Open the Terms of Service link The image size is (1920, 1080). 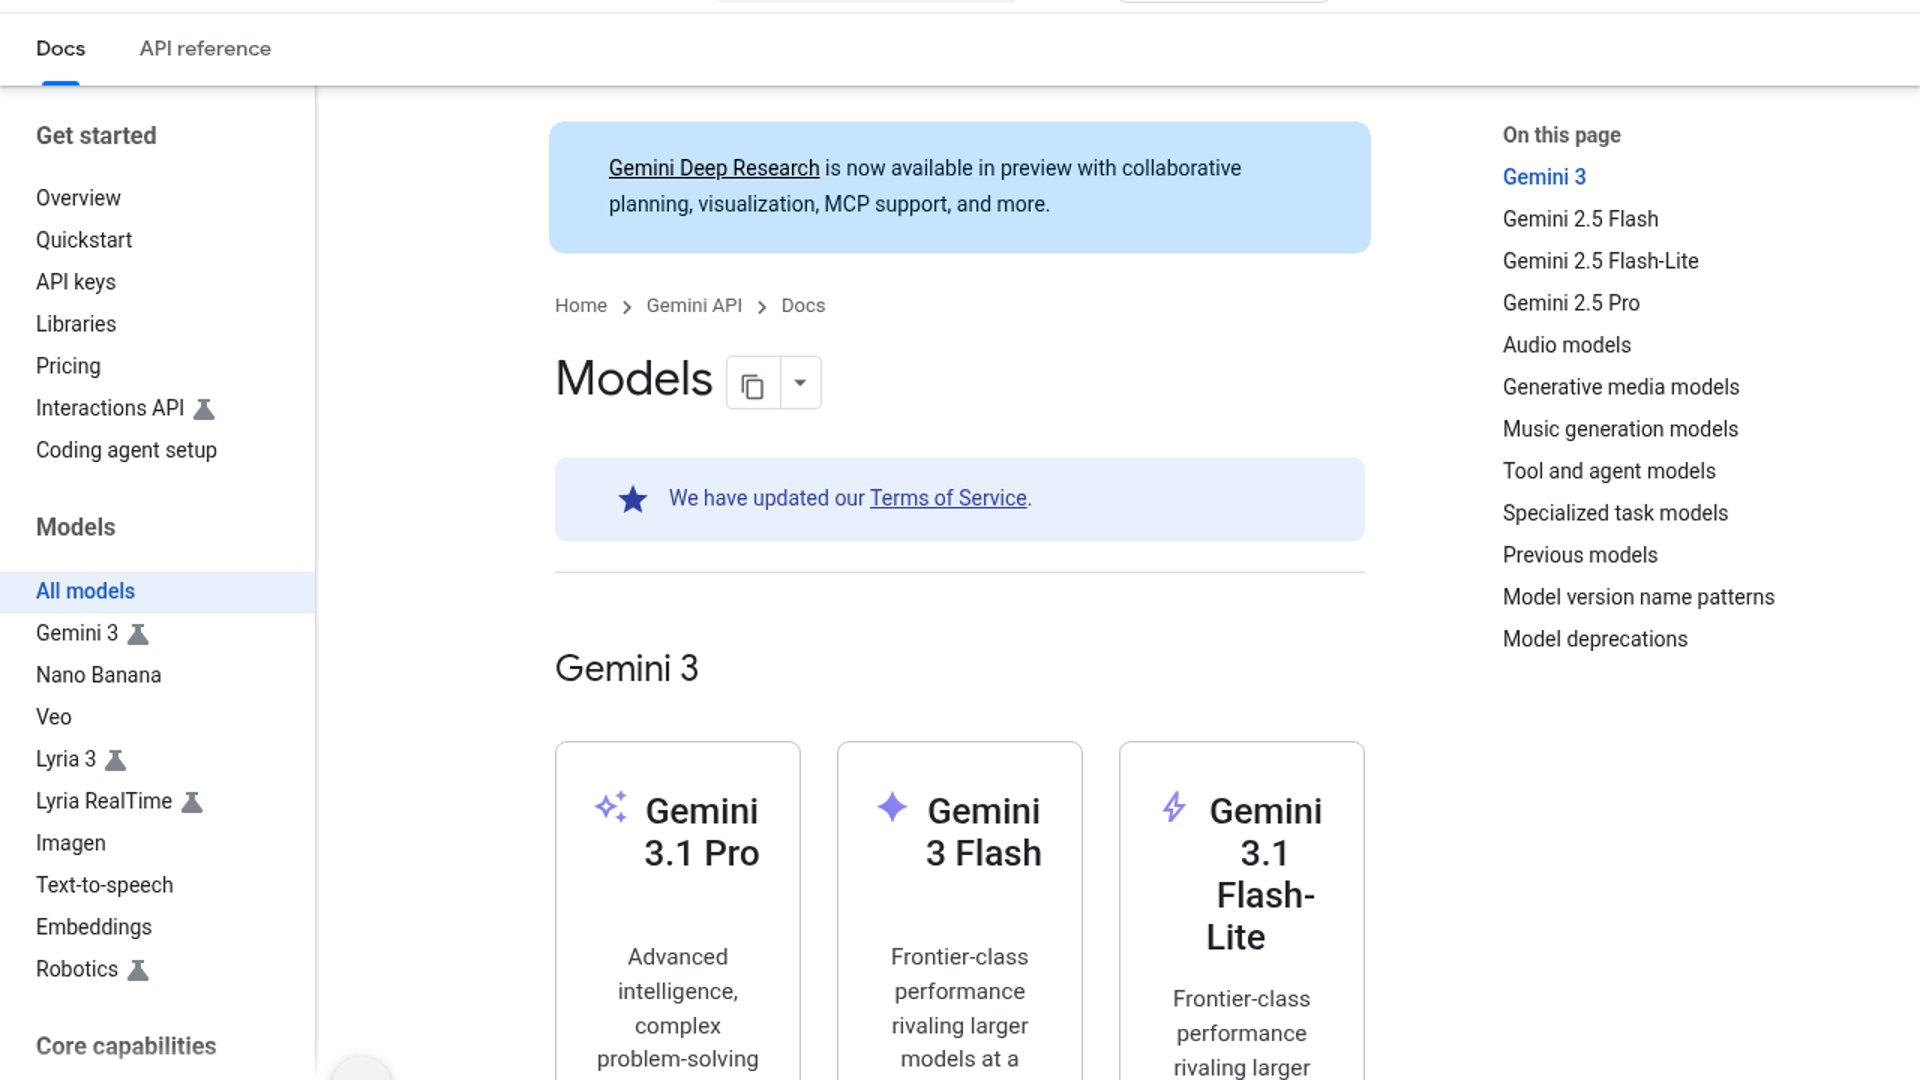948,498
